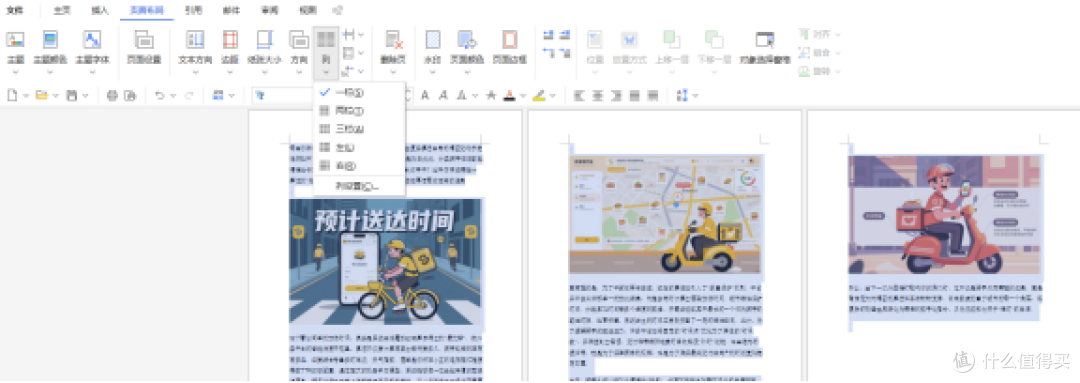The image size is (1080, 383).
Task: Expand the 边距 dropdown arrow
Action: click(230, 72)
